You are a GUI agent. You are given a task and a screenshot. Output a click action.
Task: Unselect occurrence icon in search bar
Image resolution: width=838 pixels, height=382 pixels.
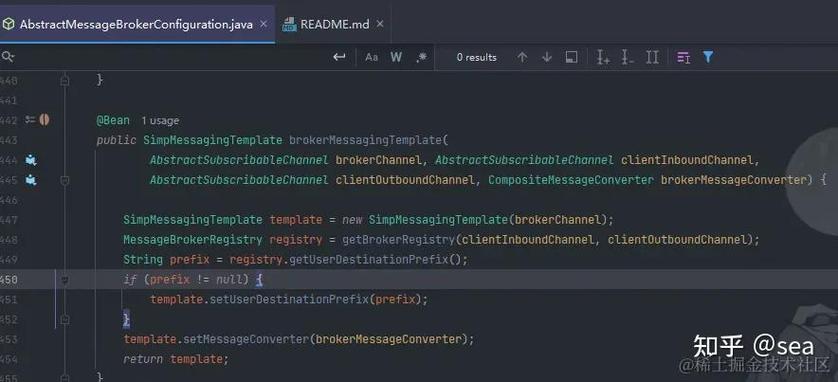click(x=627, y=57)
